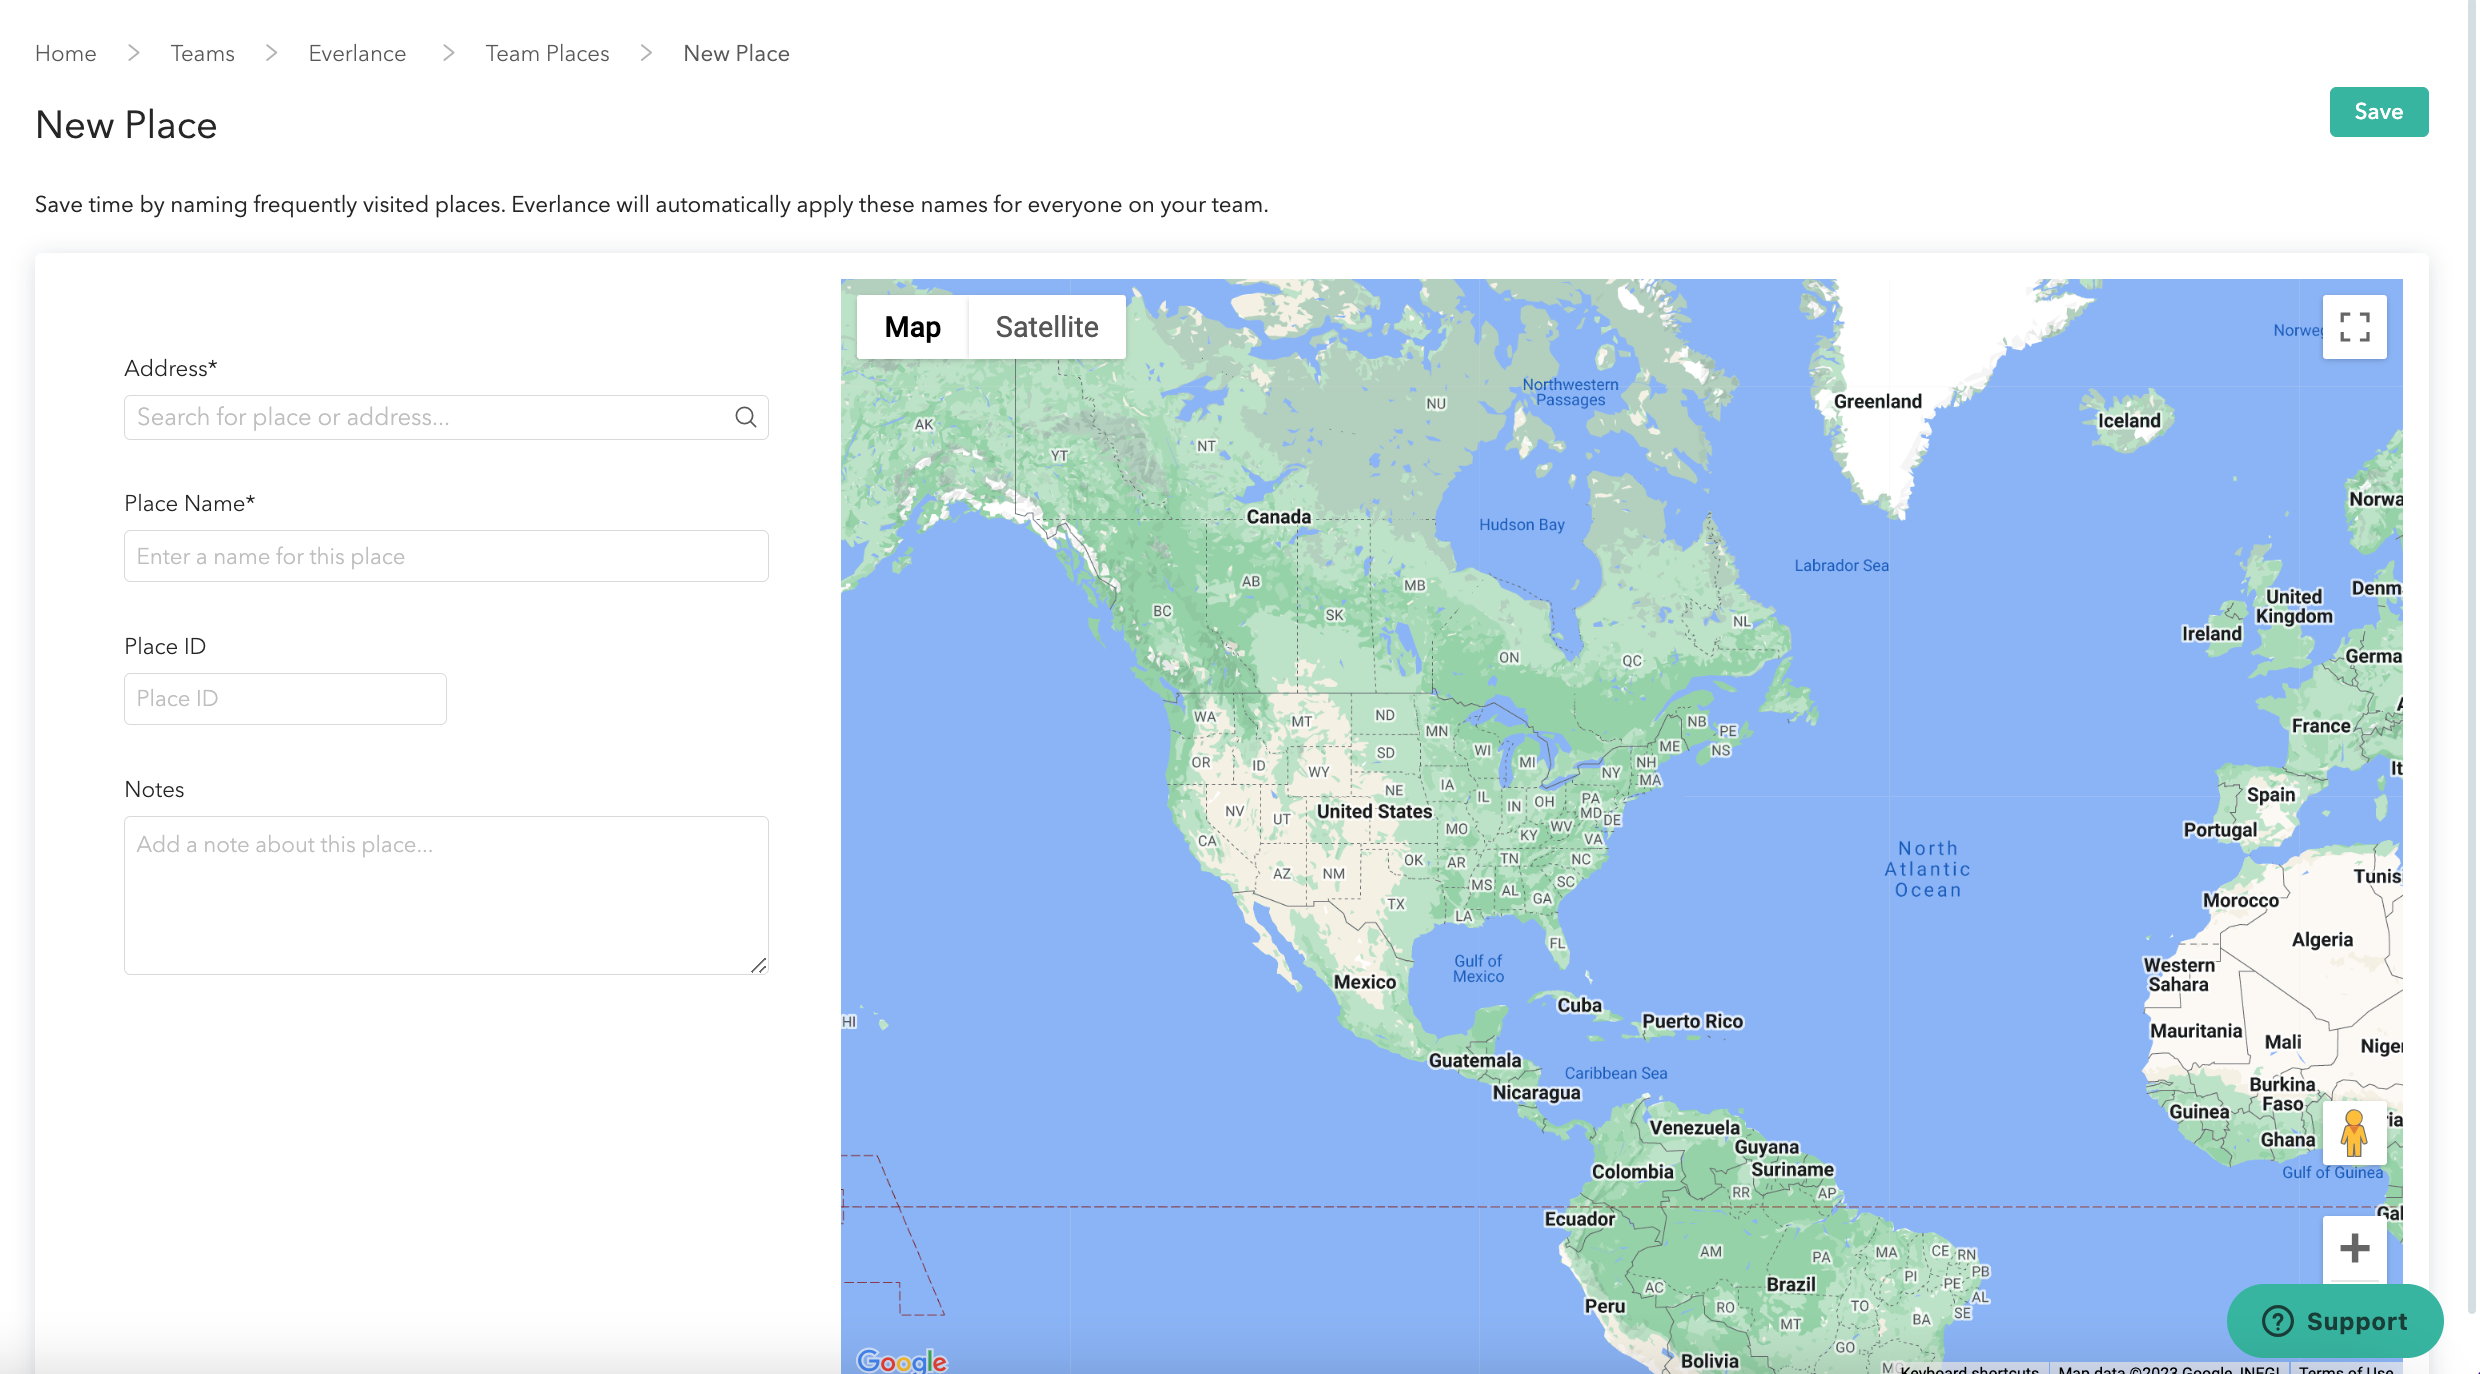Open Terms of Use link on map
The width and height of the screenshot is (2480, 1374).
pyautogui.click(x=2345, y=1368)
